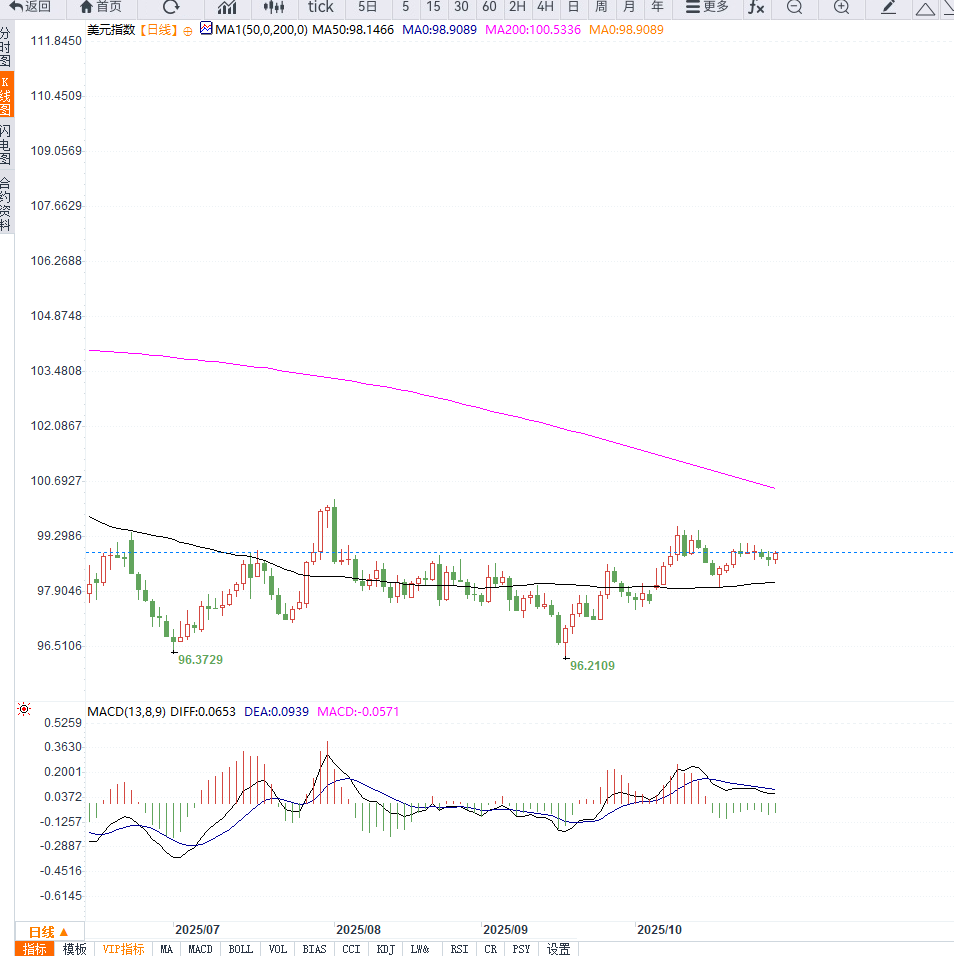Click the MACD(13,8,9) DIFF:0.0653 label

pyautogui.click(x=162, y=712)
